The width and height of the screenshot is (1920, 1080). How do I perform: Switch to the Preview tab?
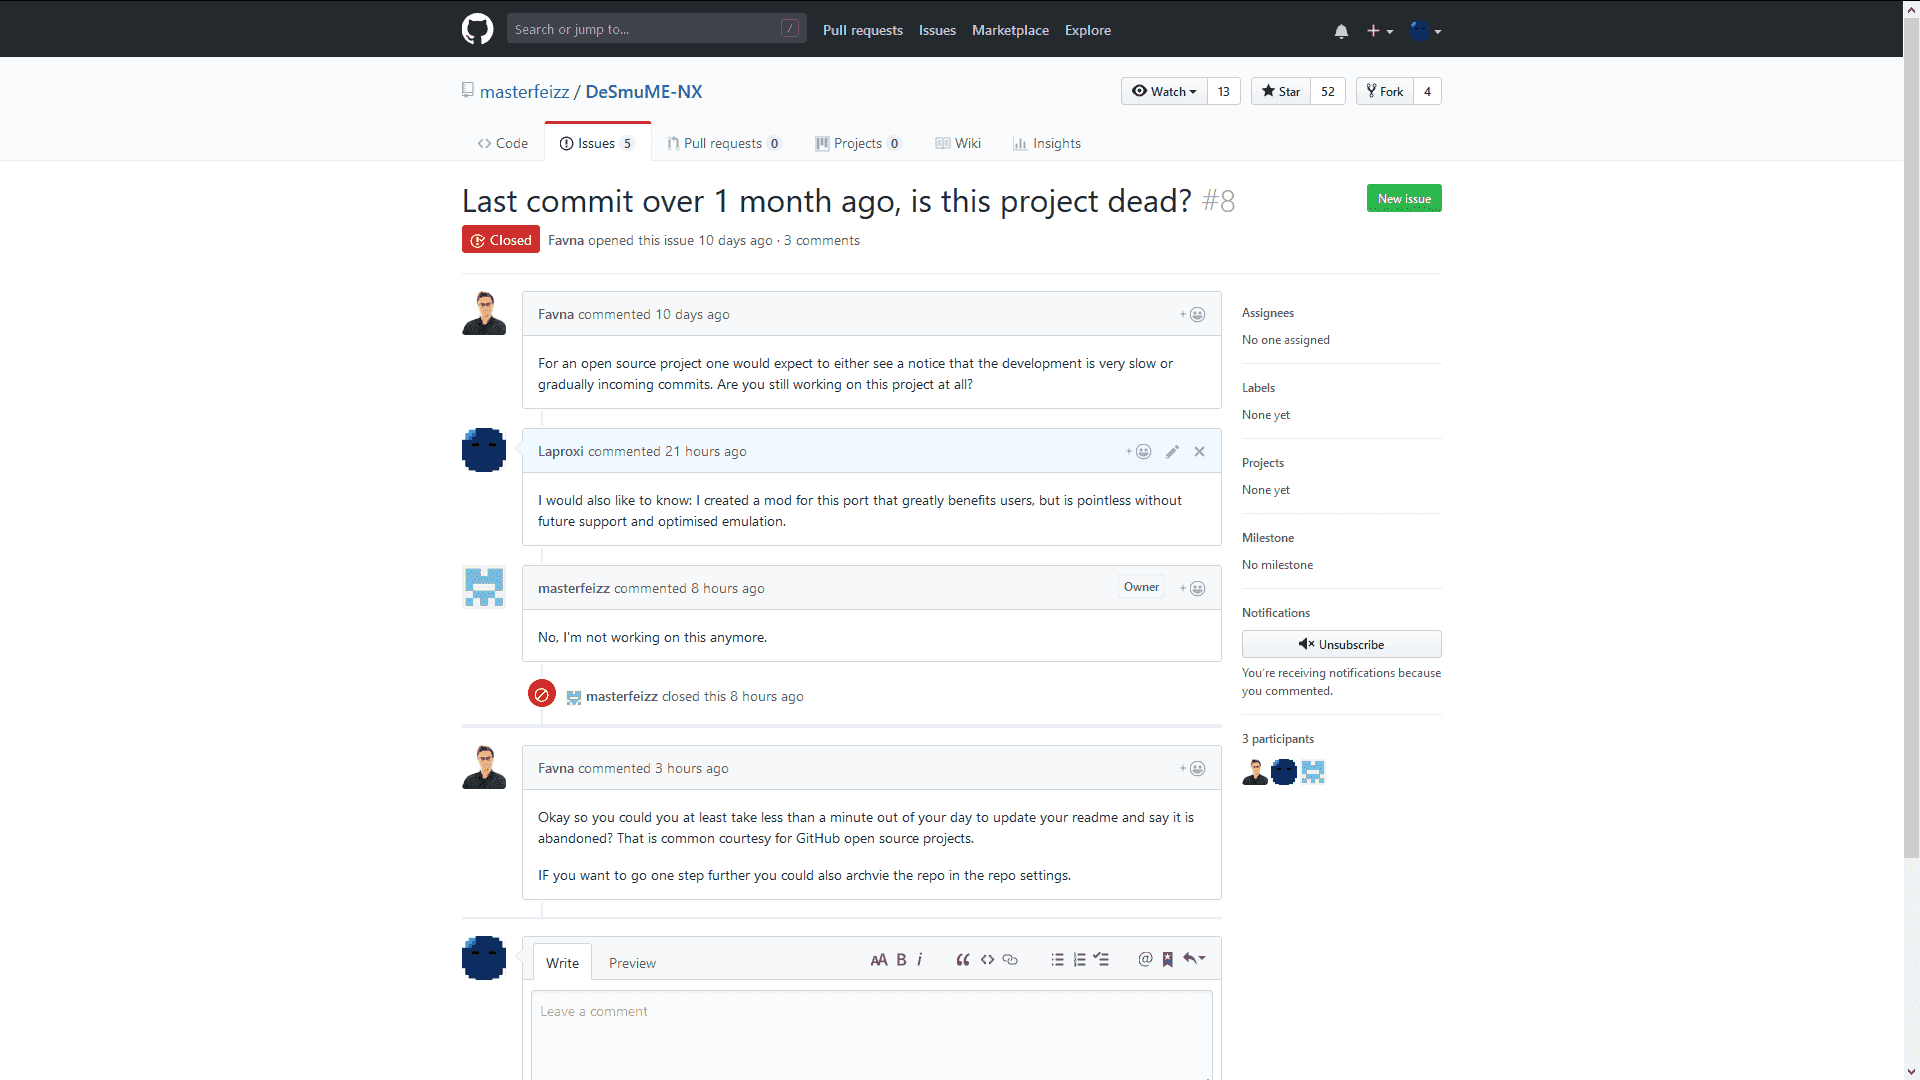pyautogui.click(x=632, y=963)
